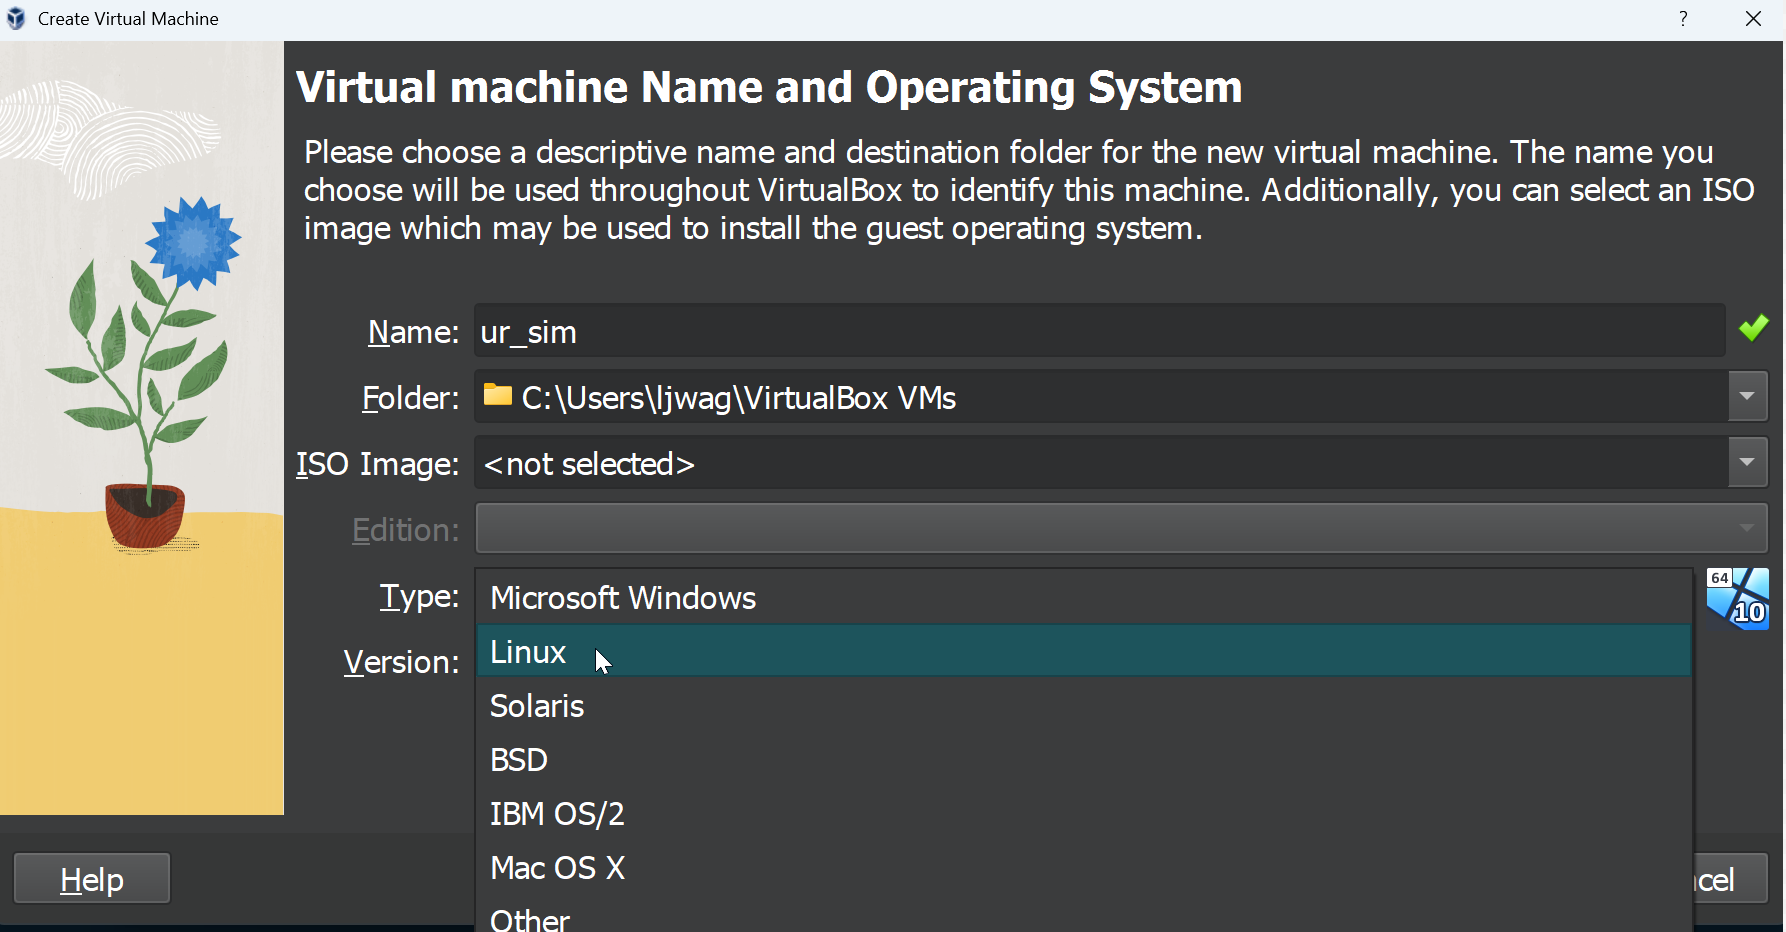Select IBM OS/2 in the Type list
The image size is (1786, 932).
1084,814
